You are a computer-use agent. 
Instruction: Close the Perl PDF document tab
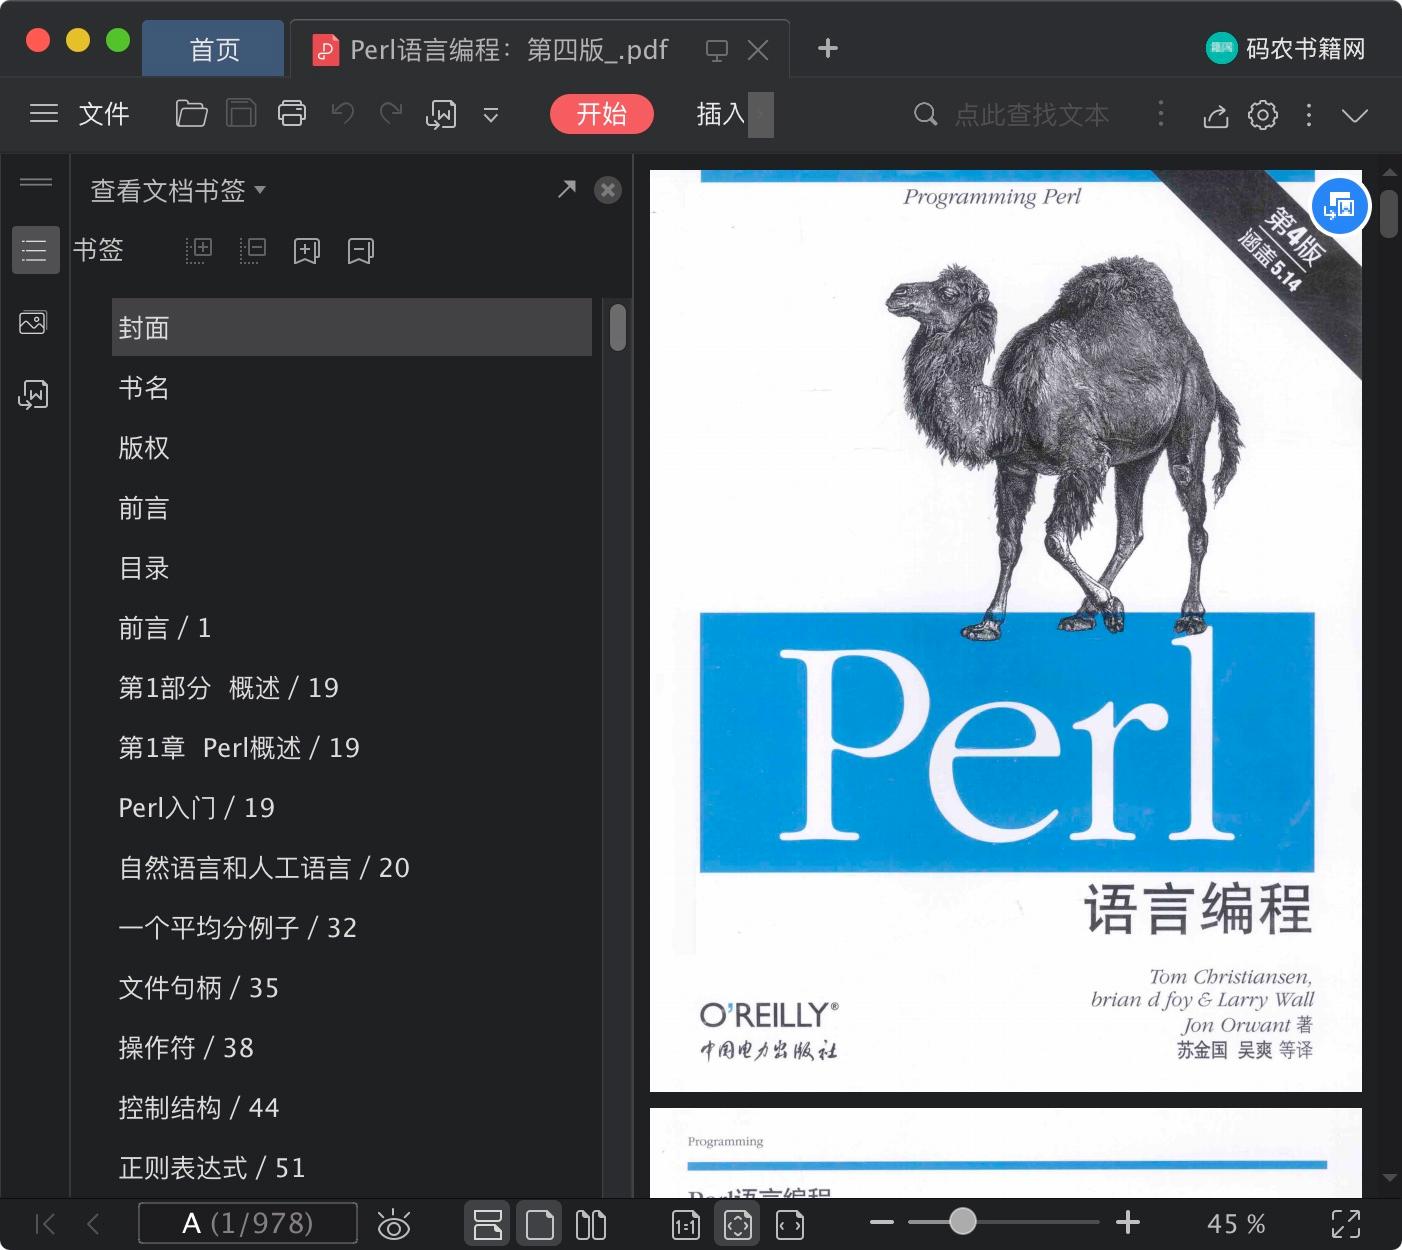coord(758,50)
